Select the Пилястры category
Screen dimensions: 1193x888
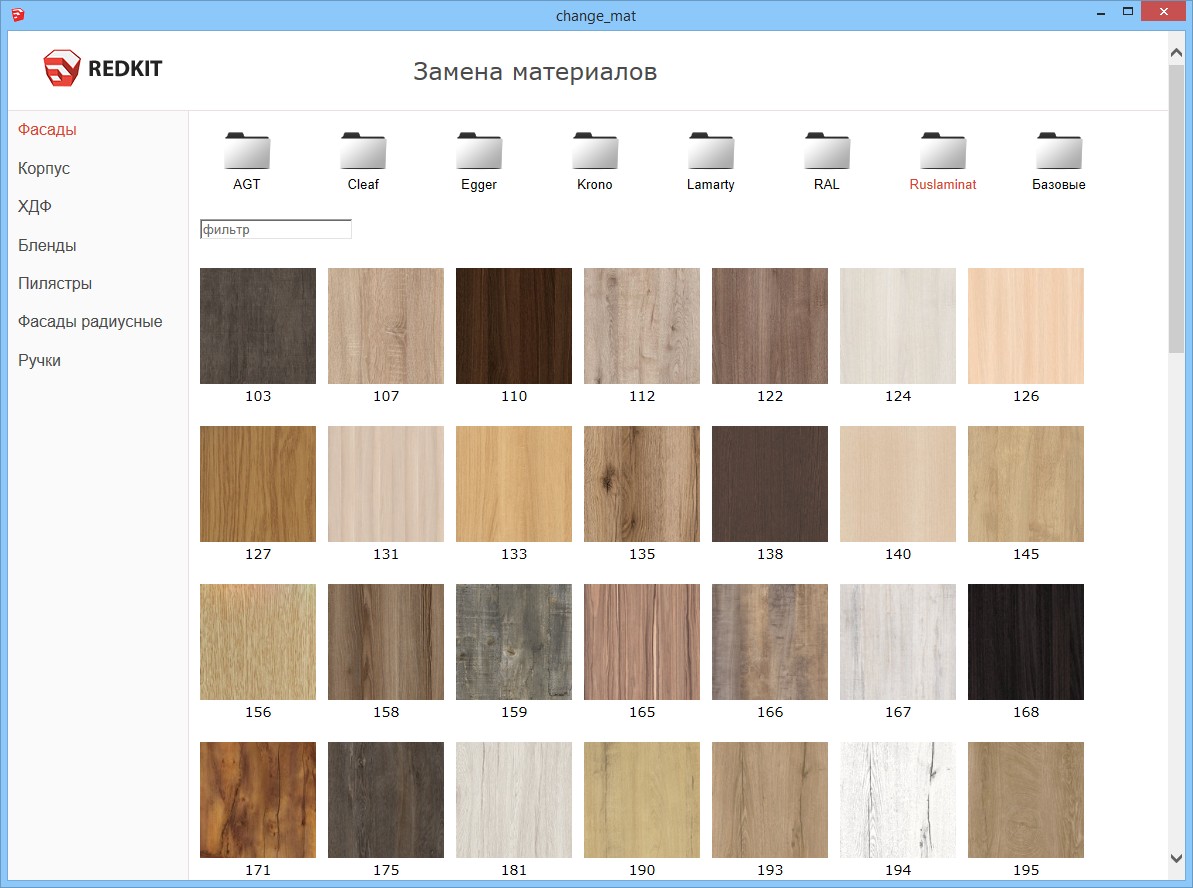(x=55, y=283)
